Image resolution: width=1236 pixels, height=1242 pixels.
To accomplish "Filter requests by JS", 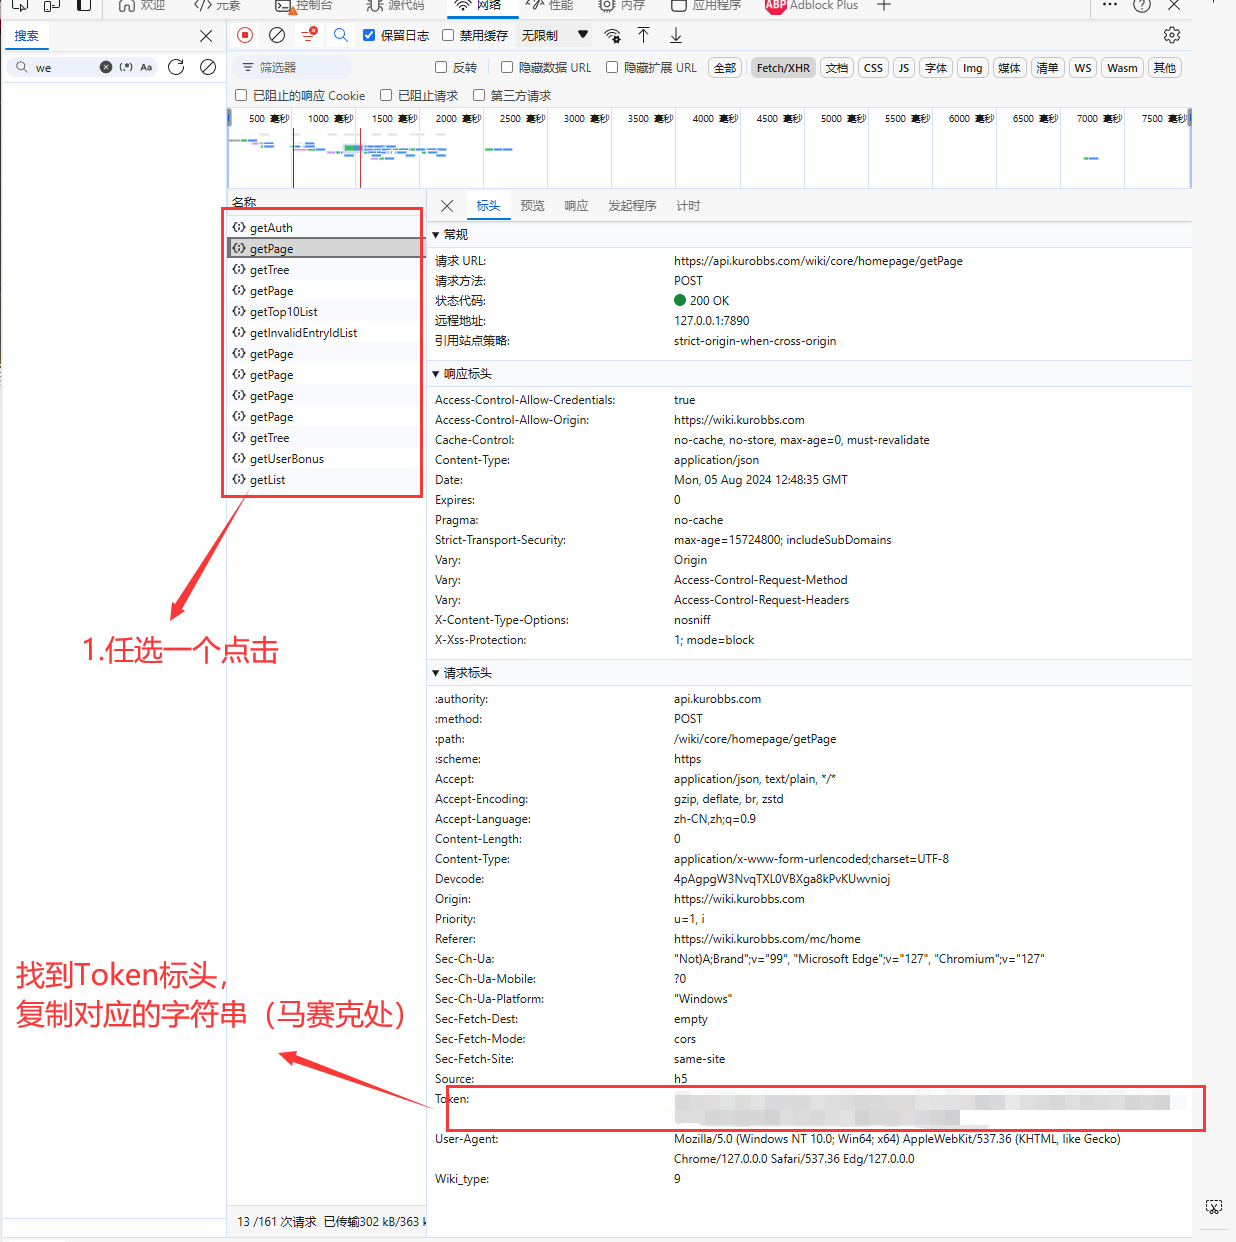I will (x=904, y=68).
